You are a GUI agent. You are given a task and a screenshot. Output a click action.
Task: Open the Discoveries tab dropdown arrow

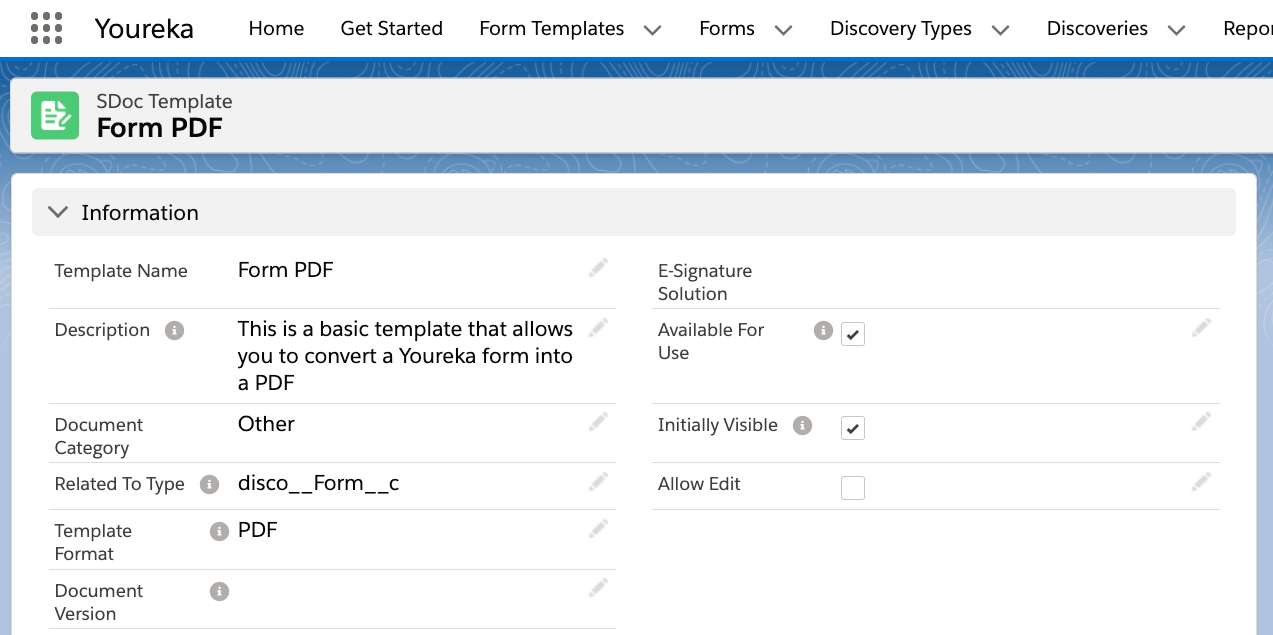1177,30
